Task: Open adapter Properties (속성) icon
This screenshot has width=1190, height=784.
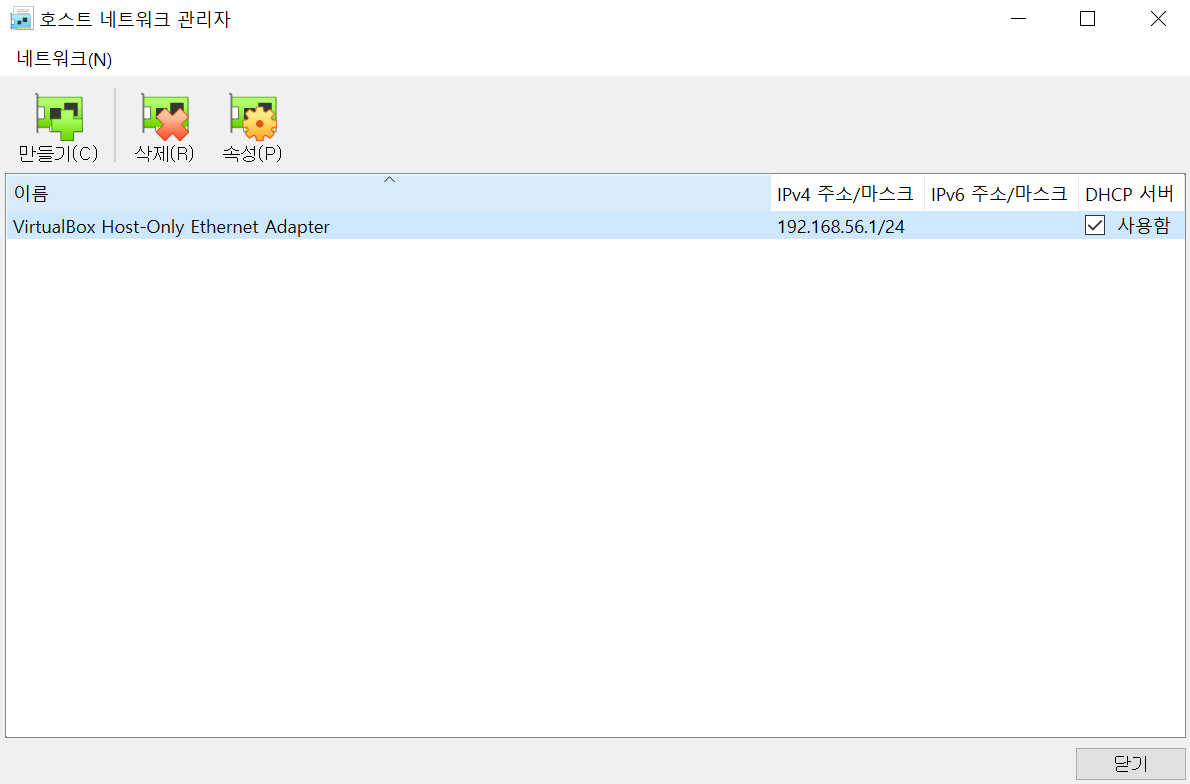Action: pos(253,118)
